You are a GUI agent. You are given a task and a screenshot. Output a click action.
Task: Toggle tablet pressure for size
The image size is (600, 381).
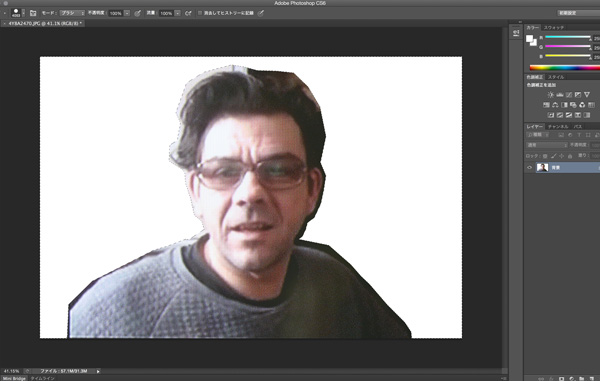click(x=261, y=13)
